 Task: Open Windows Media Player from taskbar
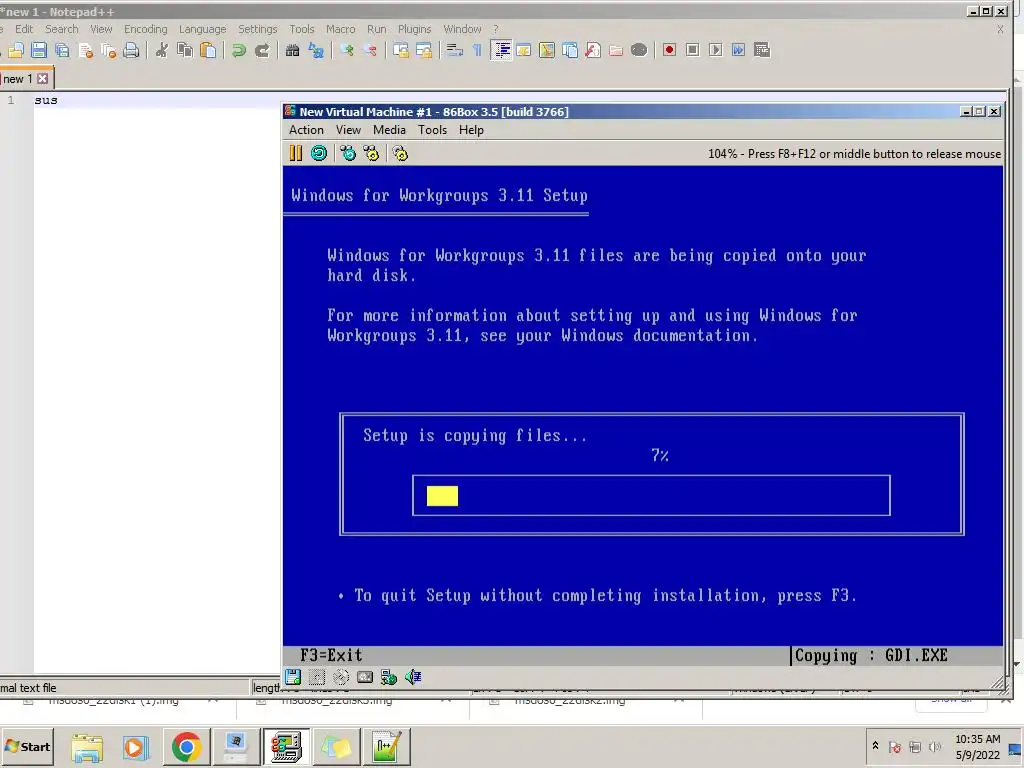pyautogui.click(x=136, y=746)
